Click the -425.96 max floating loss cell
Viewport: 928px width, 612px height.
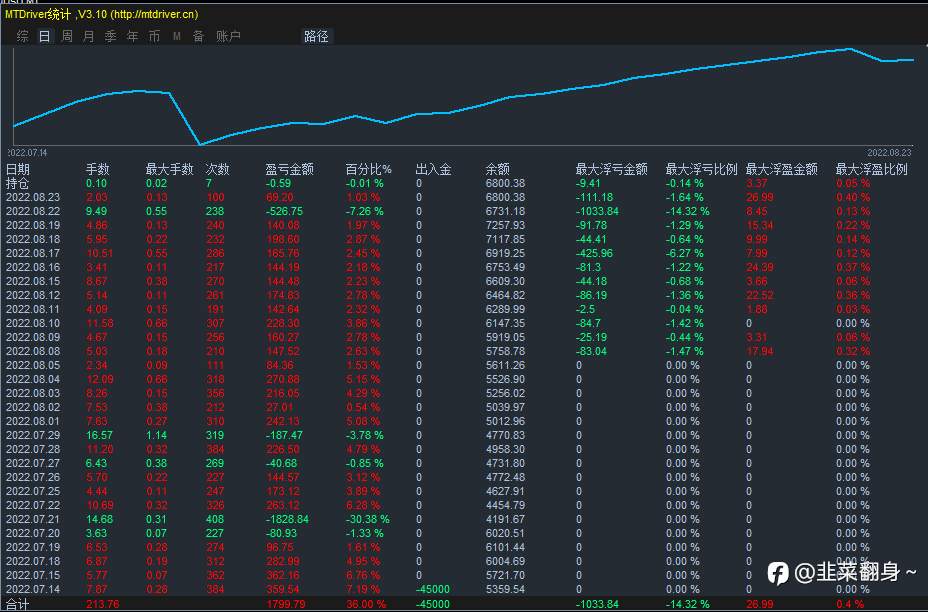[x=594, y=253]
